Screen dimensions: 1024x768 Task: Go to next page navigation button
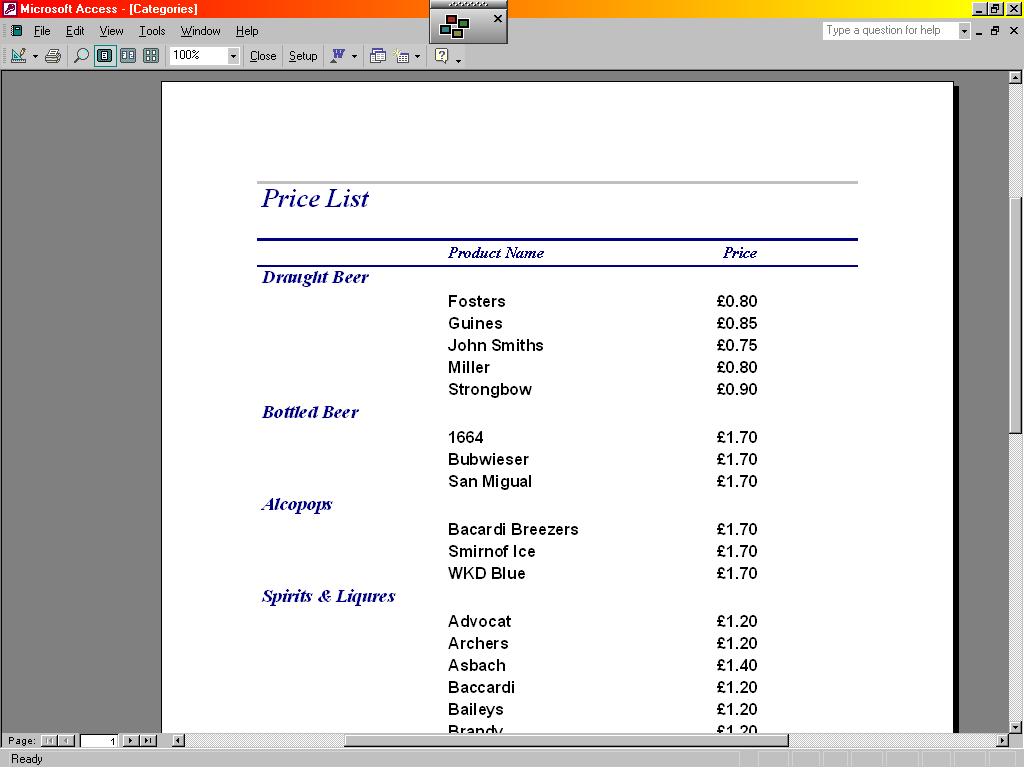(131, 741)
